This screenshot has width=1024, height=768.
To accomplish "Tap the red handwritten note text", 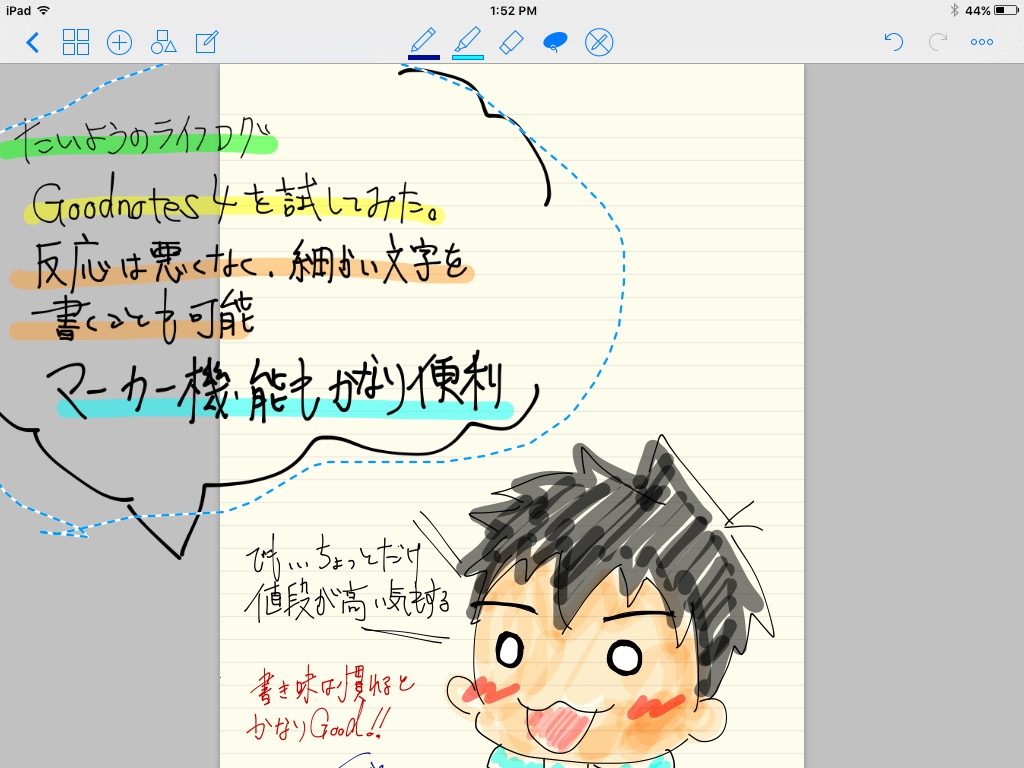I will [328, 705].
